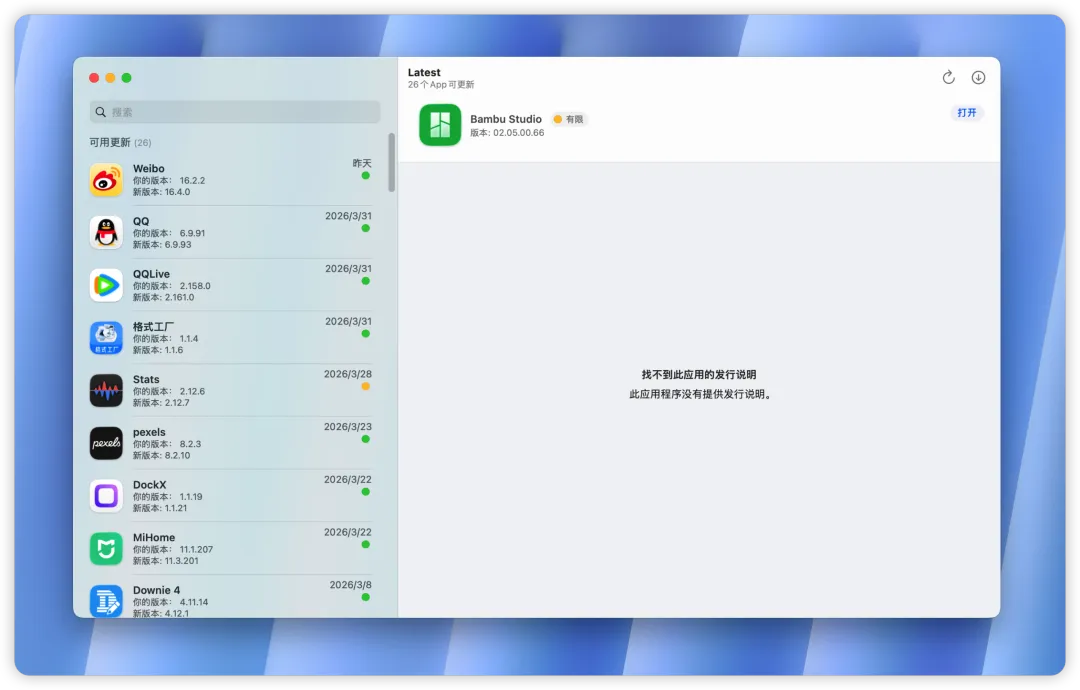Click the Weibo app icon
The width and height of the screenshot is (1080, 690).
click(106, 180)
